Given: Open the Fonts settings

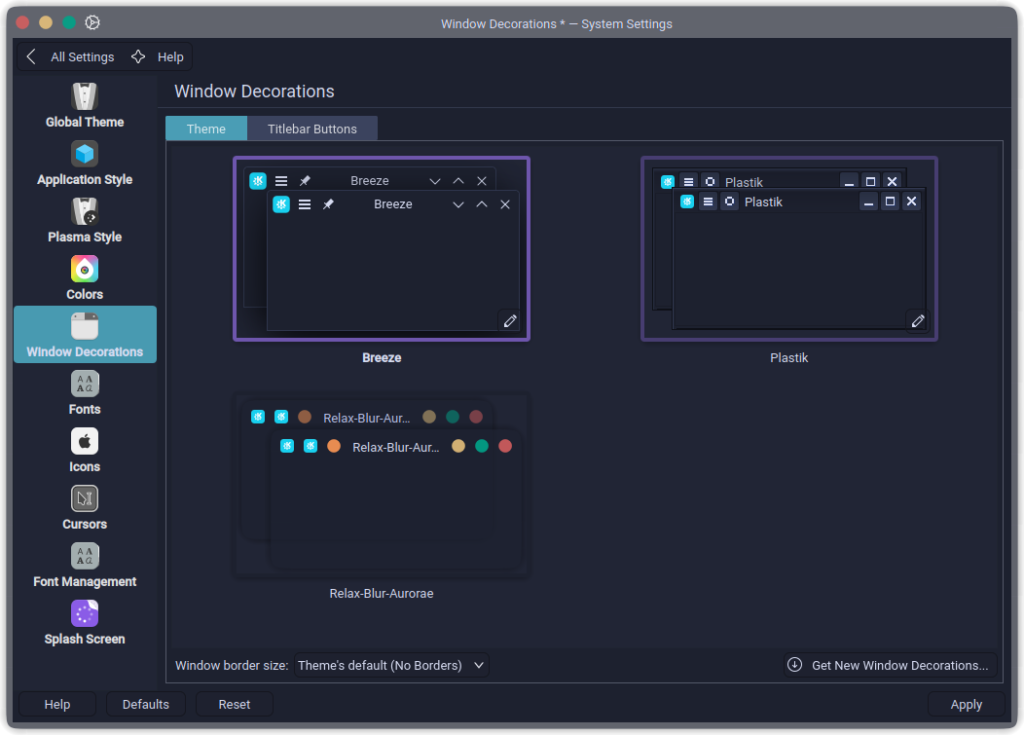Looking at the screenshot, I should click(84, 393).
